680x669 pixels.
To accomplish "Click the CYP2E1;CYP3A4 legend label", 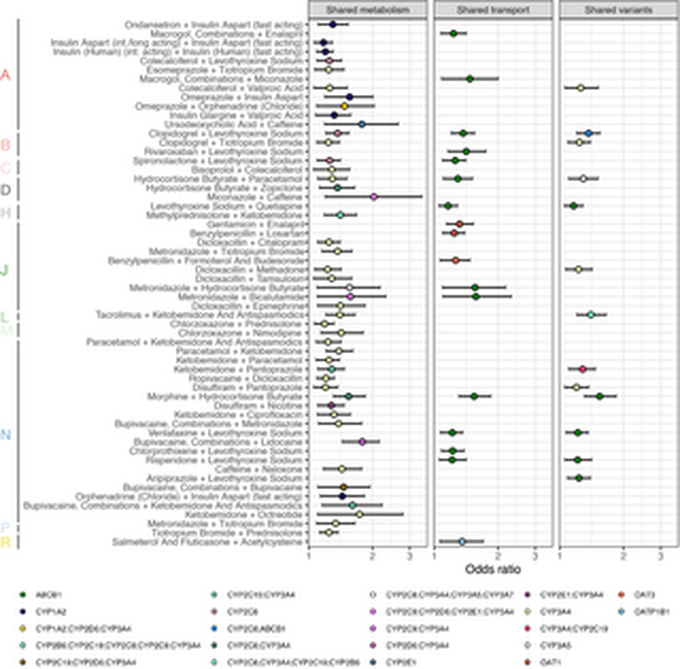I will 572,595.
